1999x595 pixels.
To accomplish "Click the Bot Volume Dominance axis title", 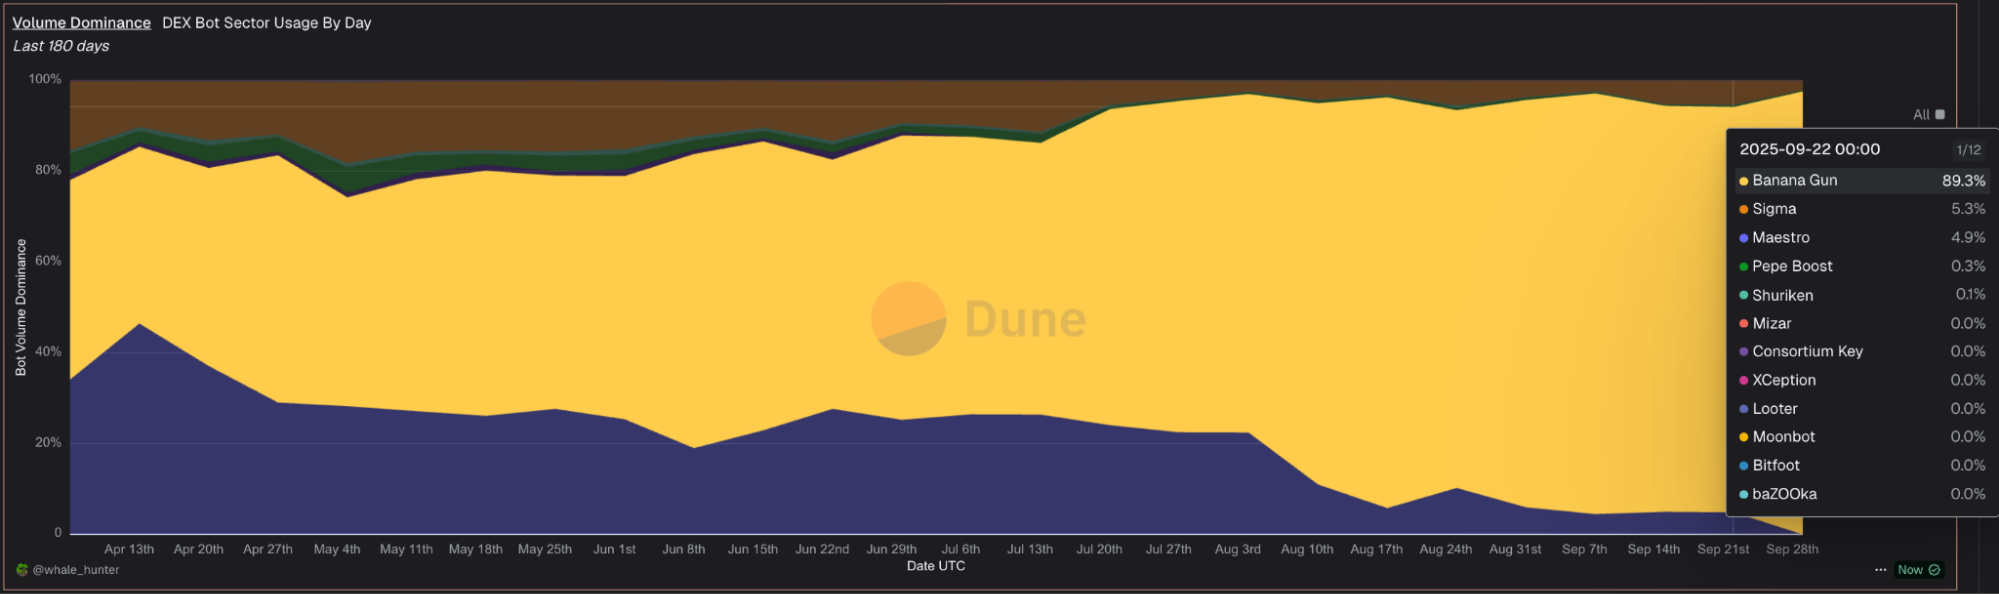I will click(21, 308).
